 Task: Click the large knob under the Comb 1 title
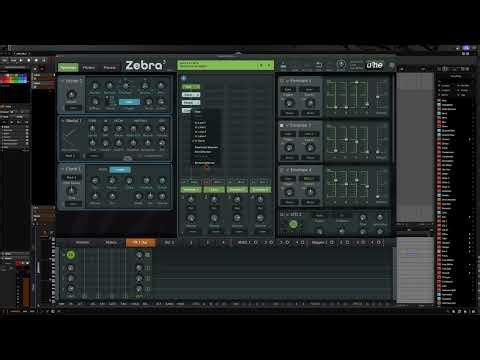[71, 191]
